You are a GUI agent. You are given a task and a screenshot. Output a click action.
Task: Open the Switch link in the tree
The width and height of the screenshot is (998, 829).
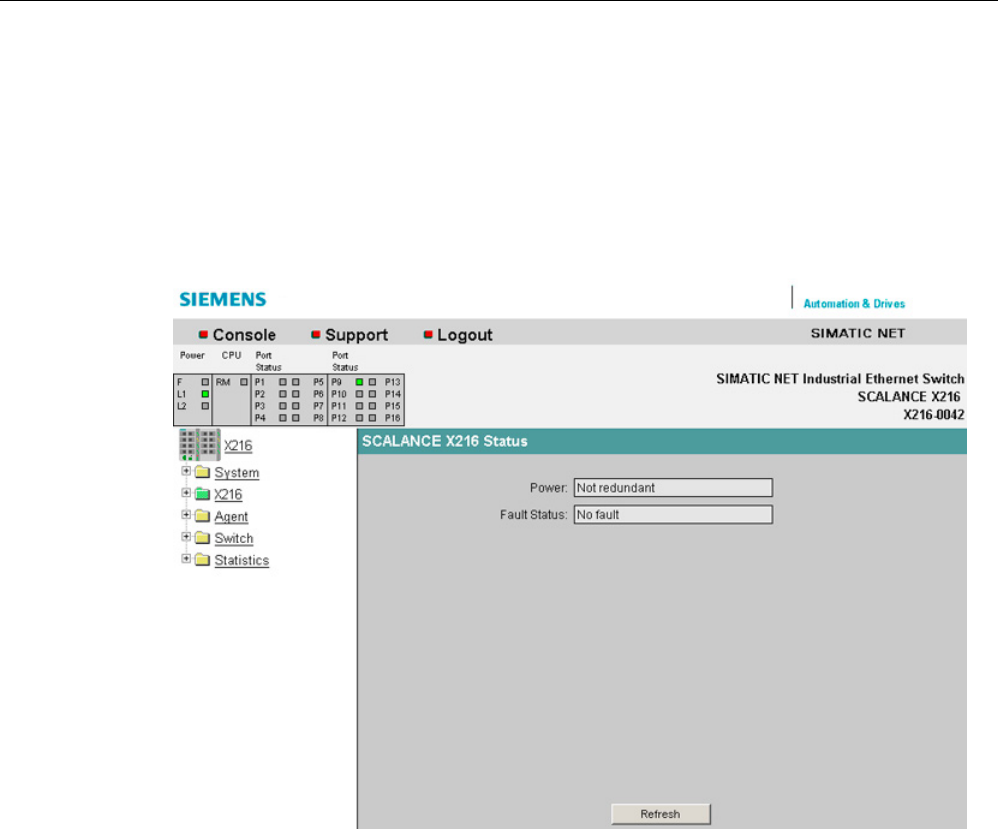234,539
